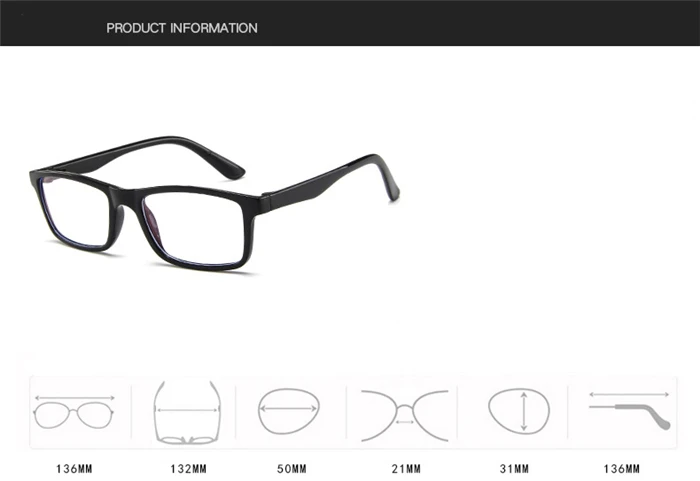Click the PRODUCT INFORMATION heading
The image size is (700, 481).
pos(182,28)
